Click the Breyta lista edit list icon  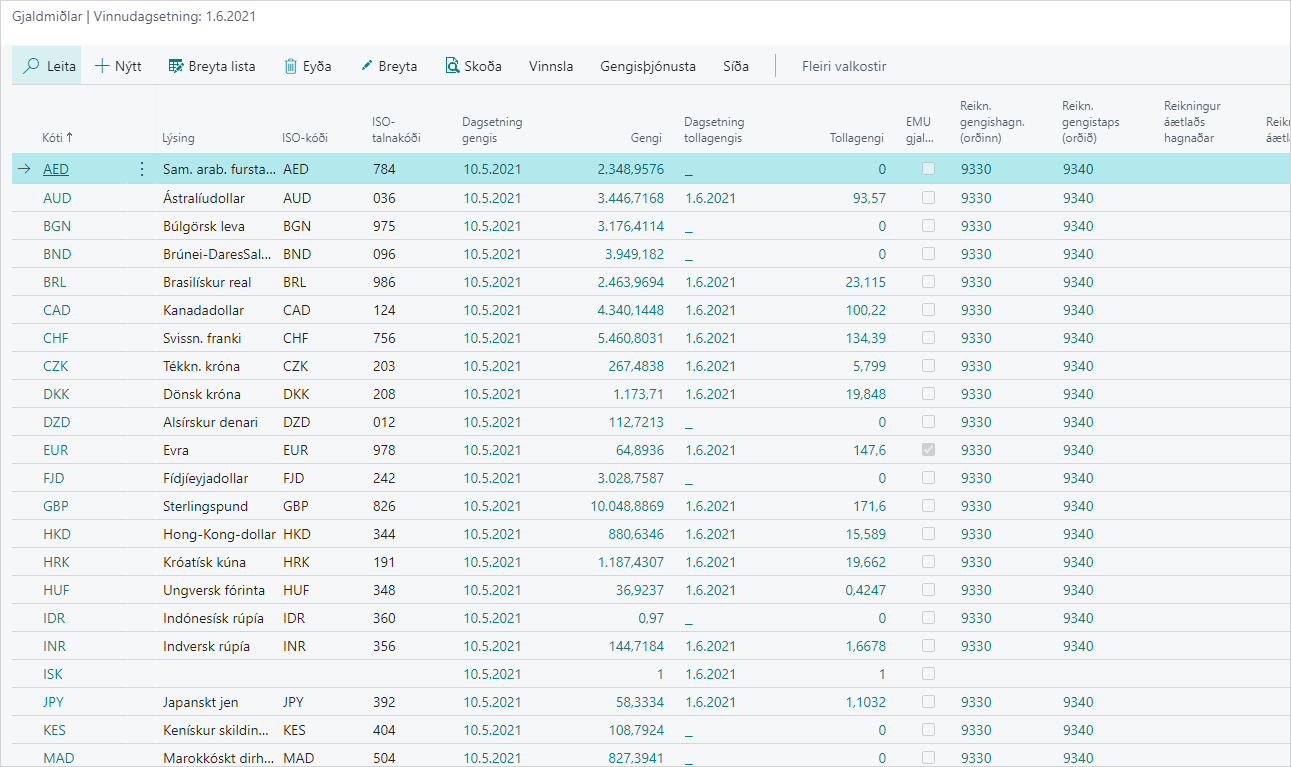(176, 66)
